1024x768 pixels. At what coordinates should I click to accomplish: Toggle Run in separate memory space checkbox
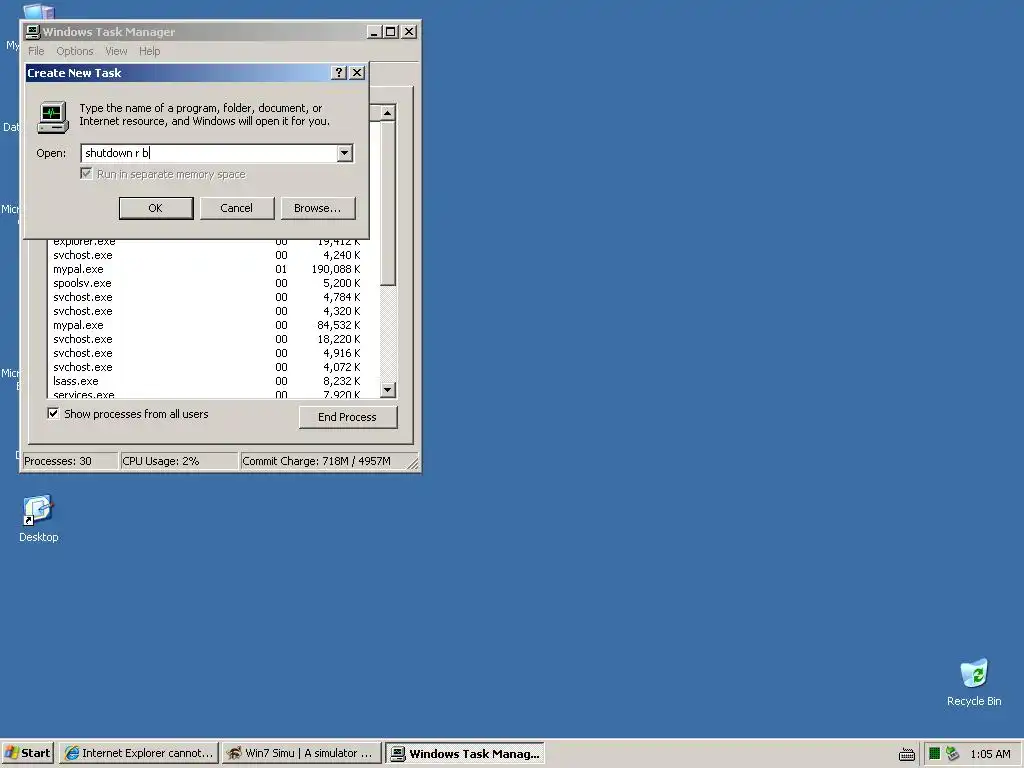click(86, 174)
